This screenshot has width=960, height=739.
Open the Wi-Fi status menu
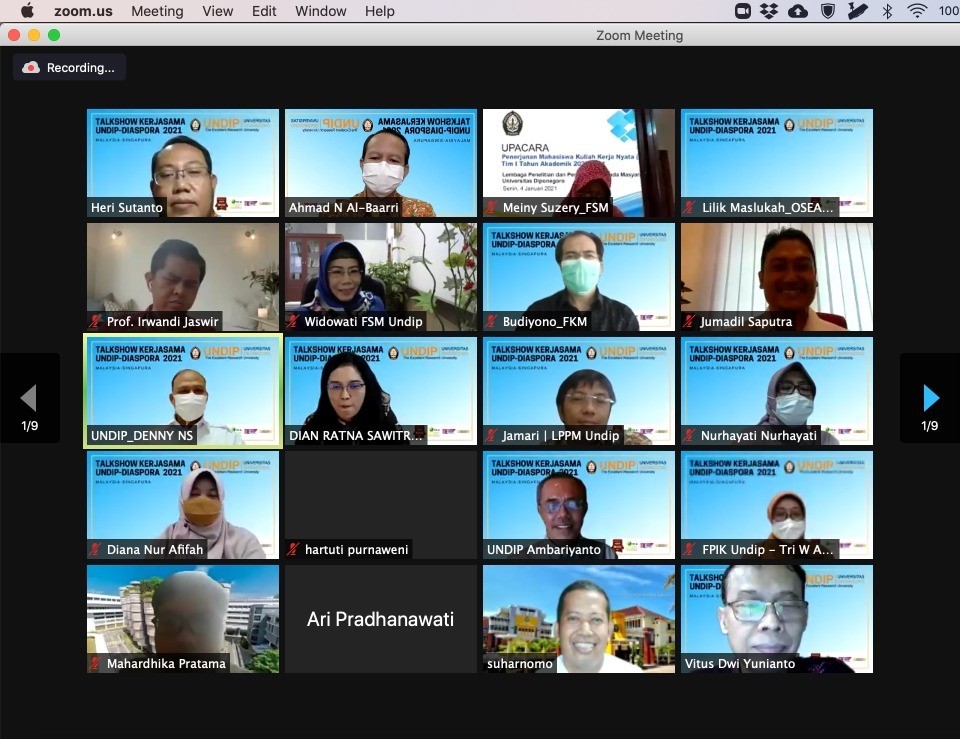(x=917, y=11)
